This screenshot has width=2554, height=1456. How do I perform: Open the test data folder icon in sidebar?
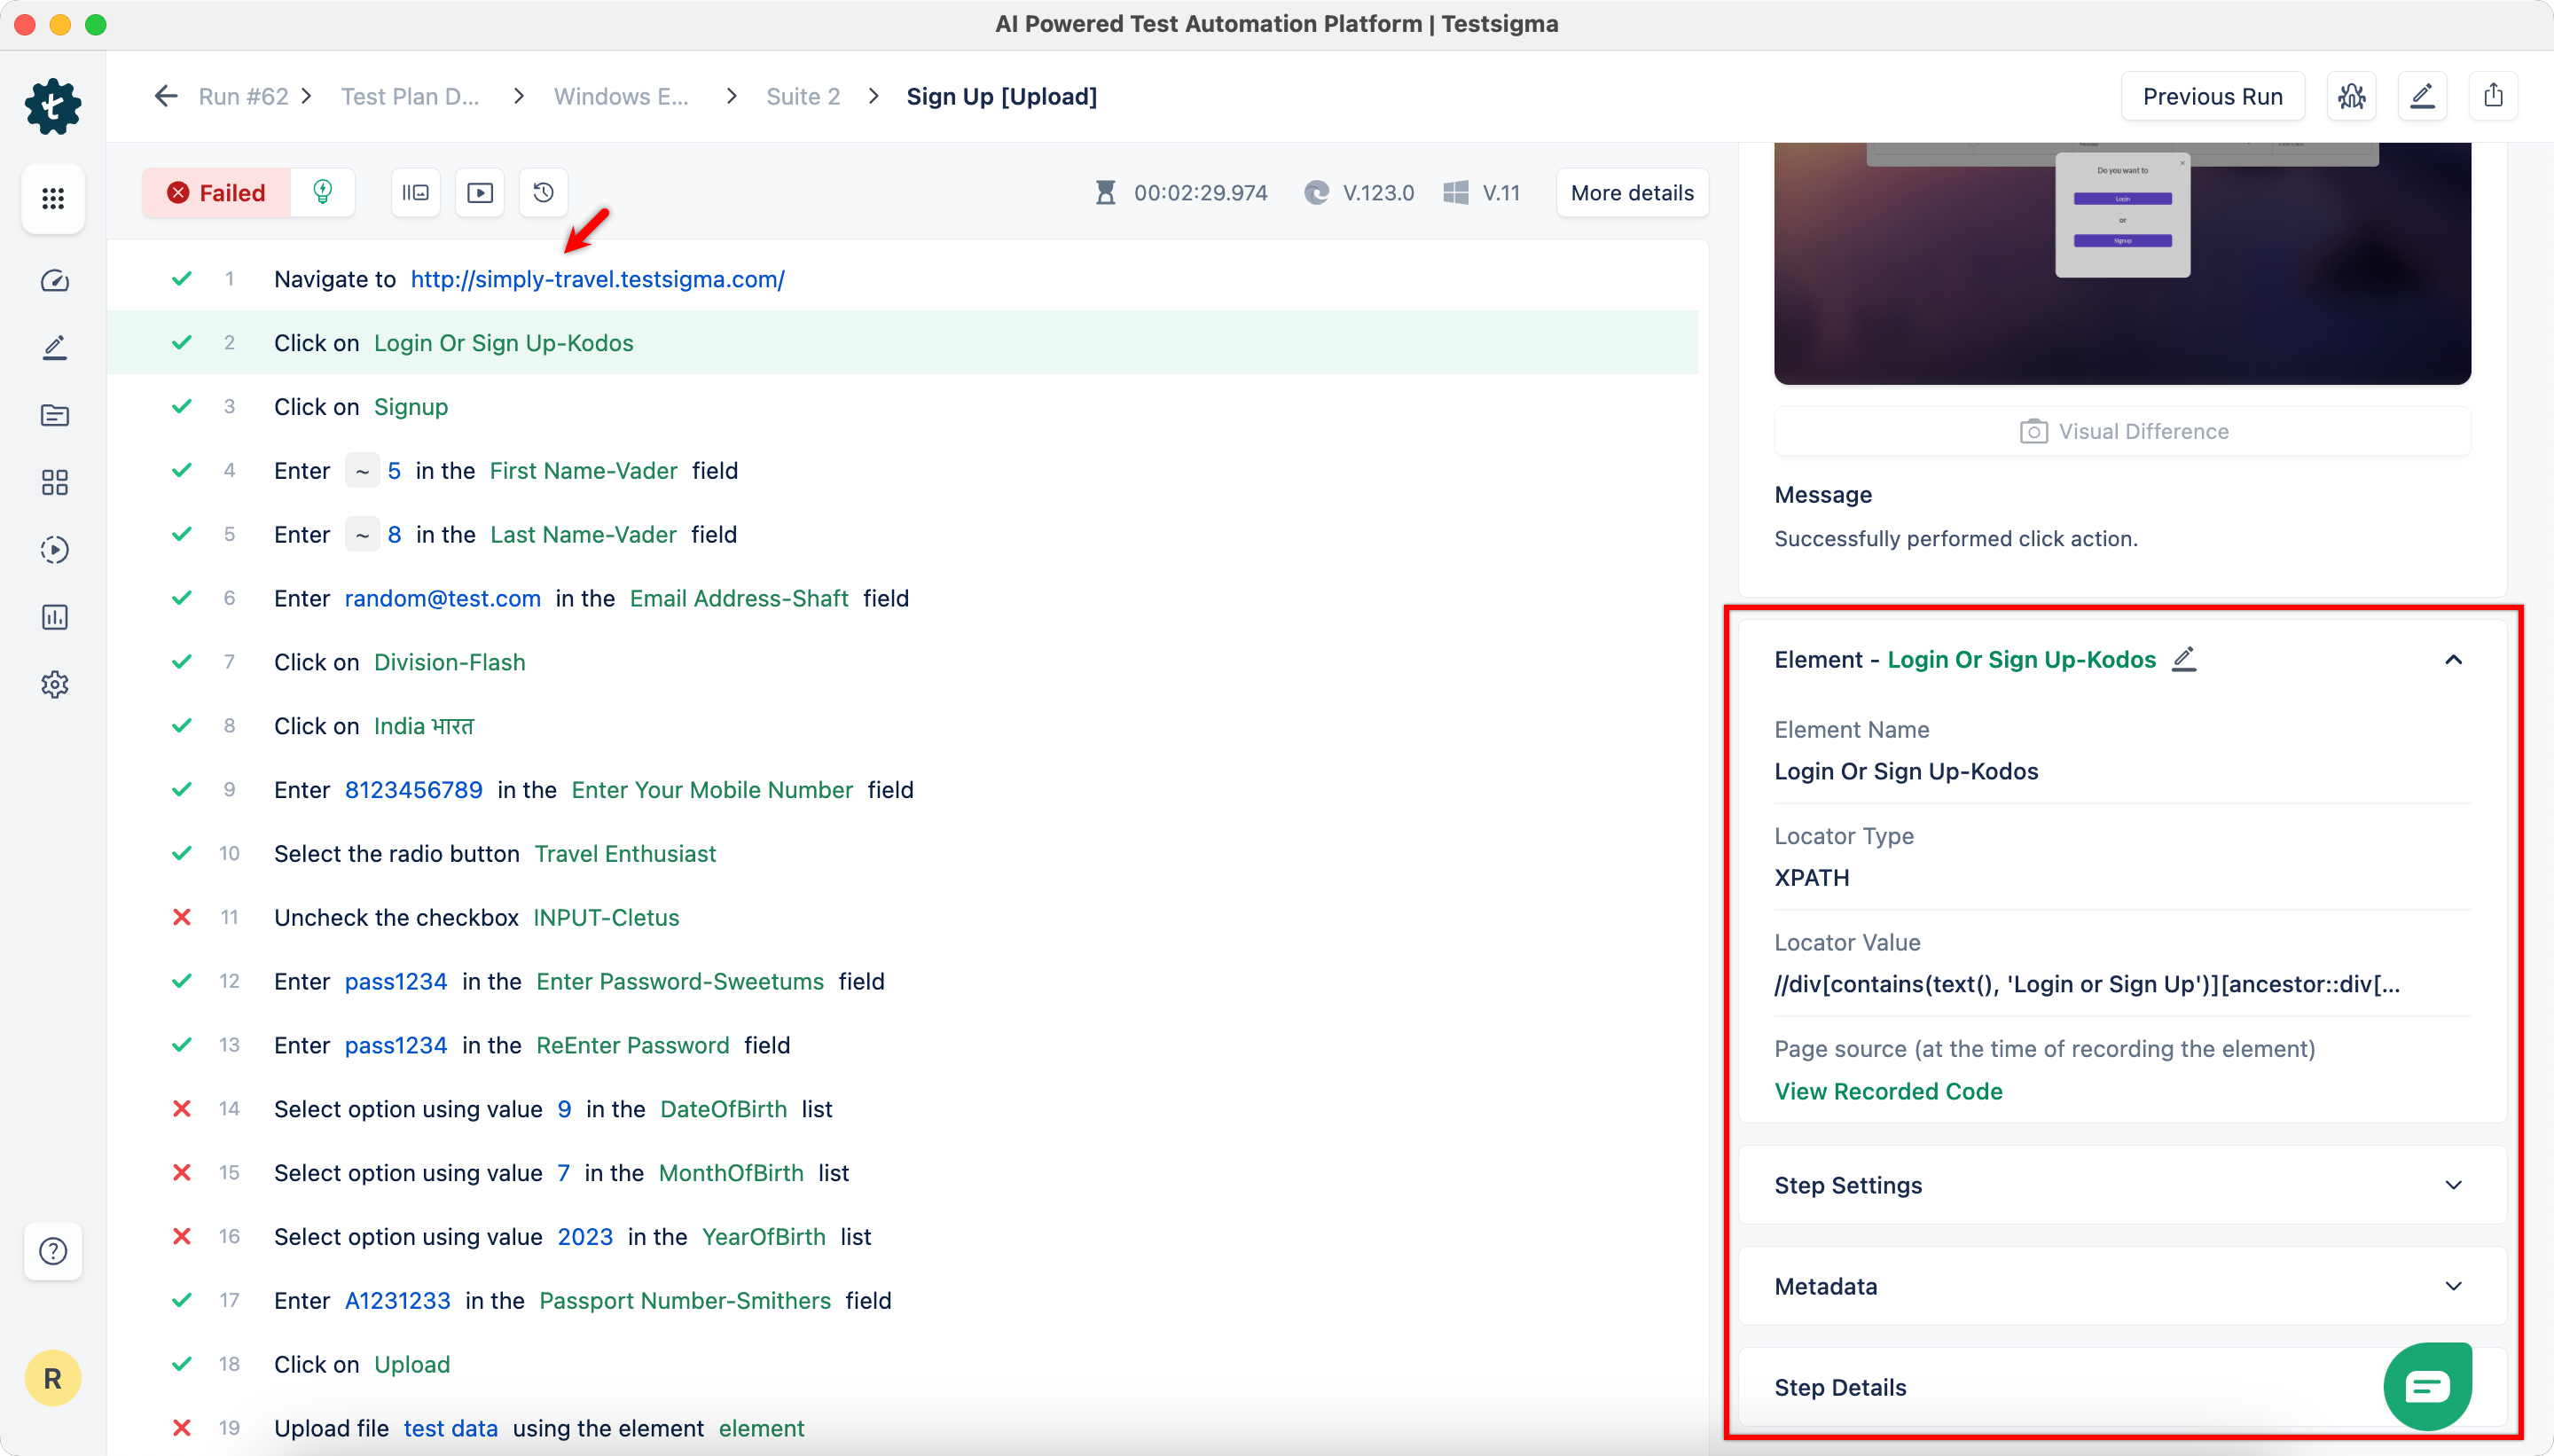pos(54,415)
